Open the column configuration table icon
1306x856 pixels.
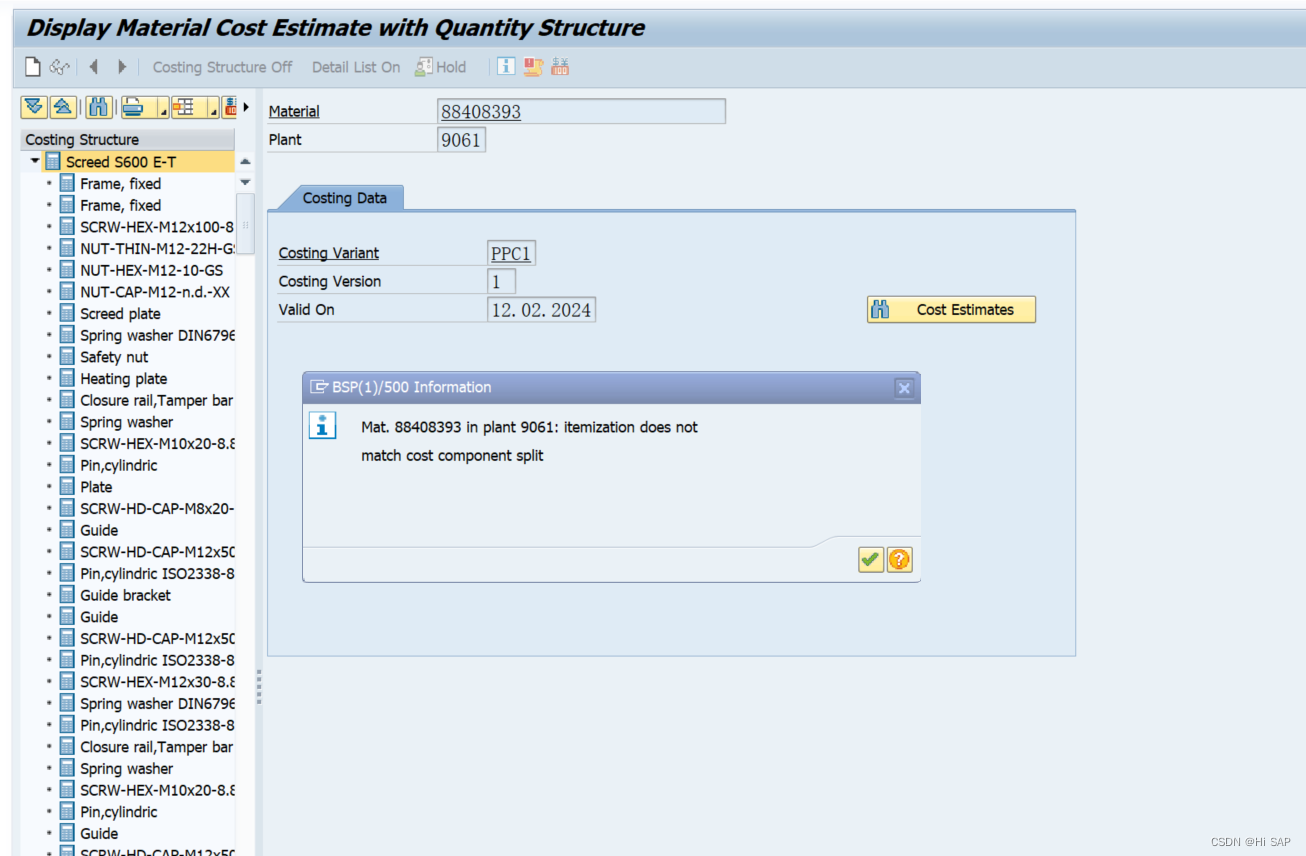tap(183, 107)
